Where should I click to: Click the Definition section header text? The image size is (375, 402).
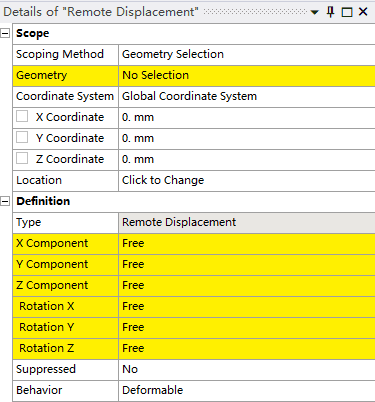pyautogui.click(x=43, y=201)
